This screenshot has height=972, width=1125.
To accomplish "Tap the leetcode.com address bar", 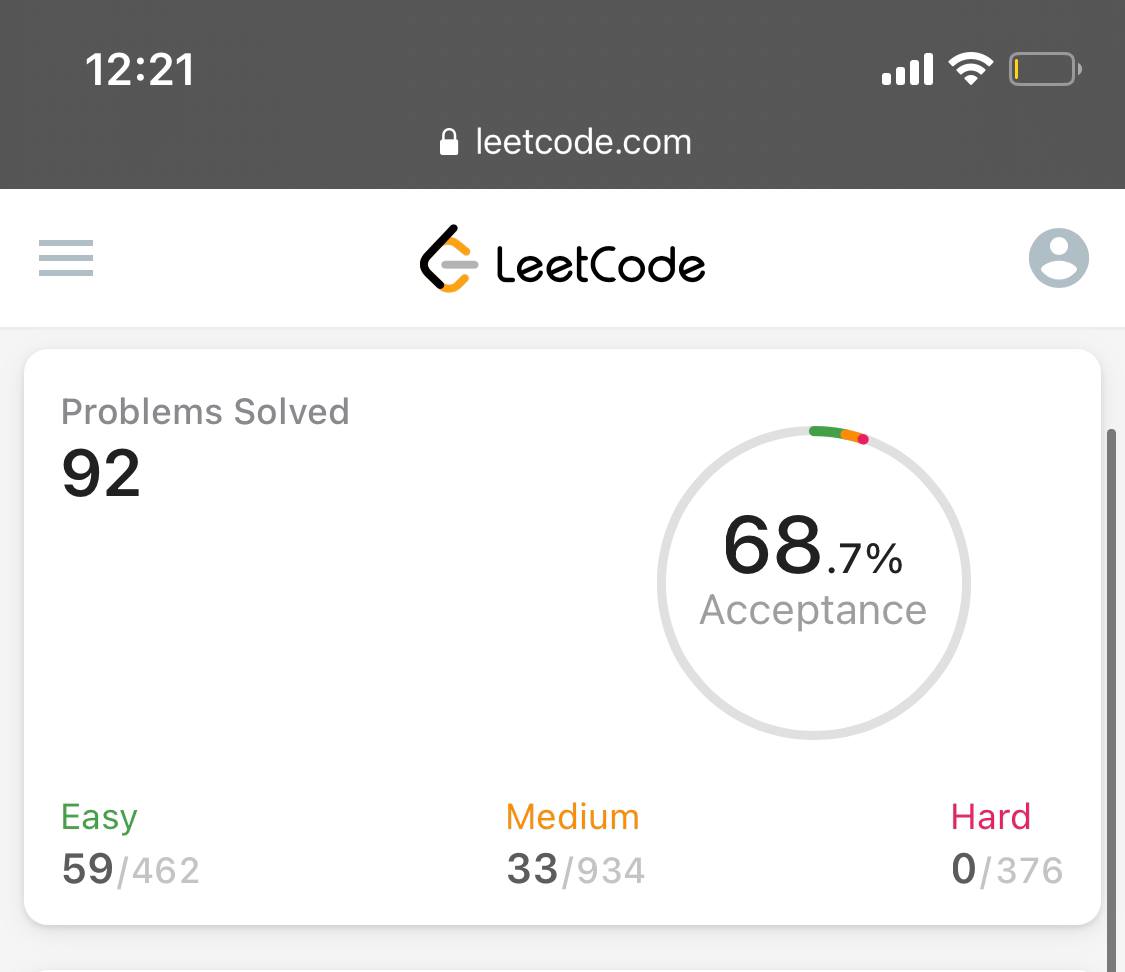I will pos(565,142).
